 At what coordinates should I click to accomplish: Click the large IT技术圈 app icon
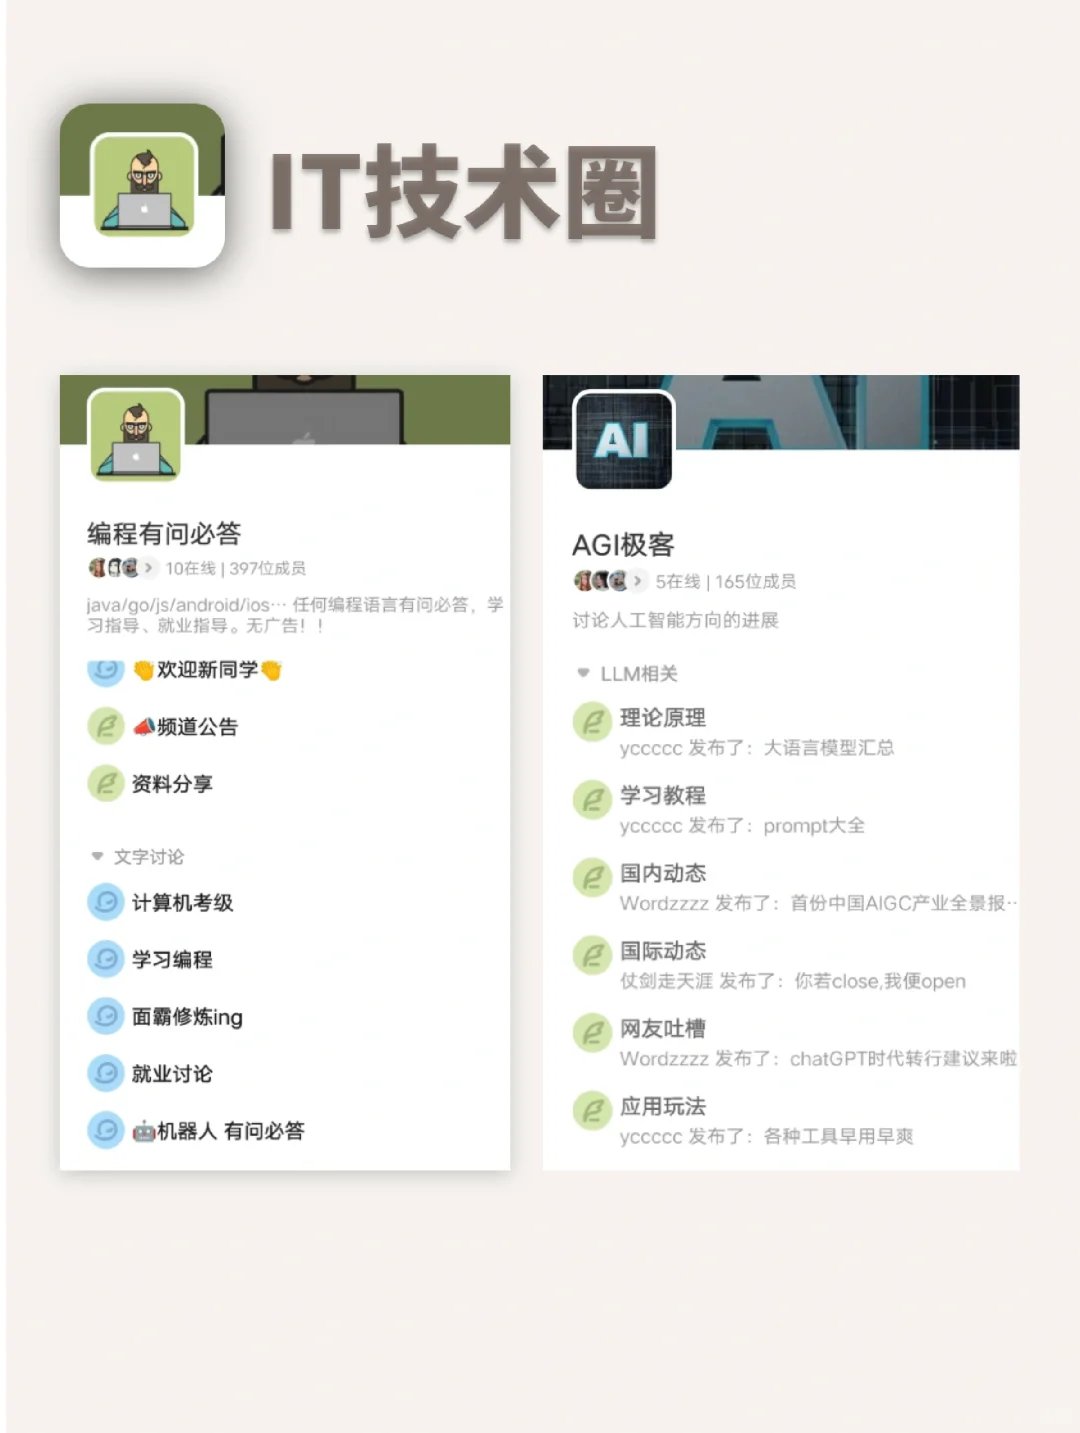coord(142,186)
